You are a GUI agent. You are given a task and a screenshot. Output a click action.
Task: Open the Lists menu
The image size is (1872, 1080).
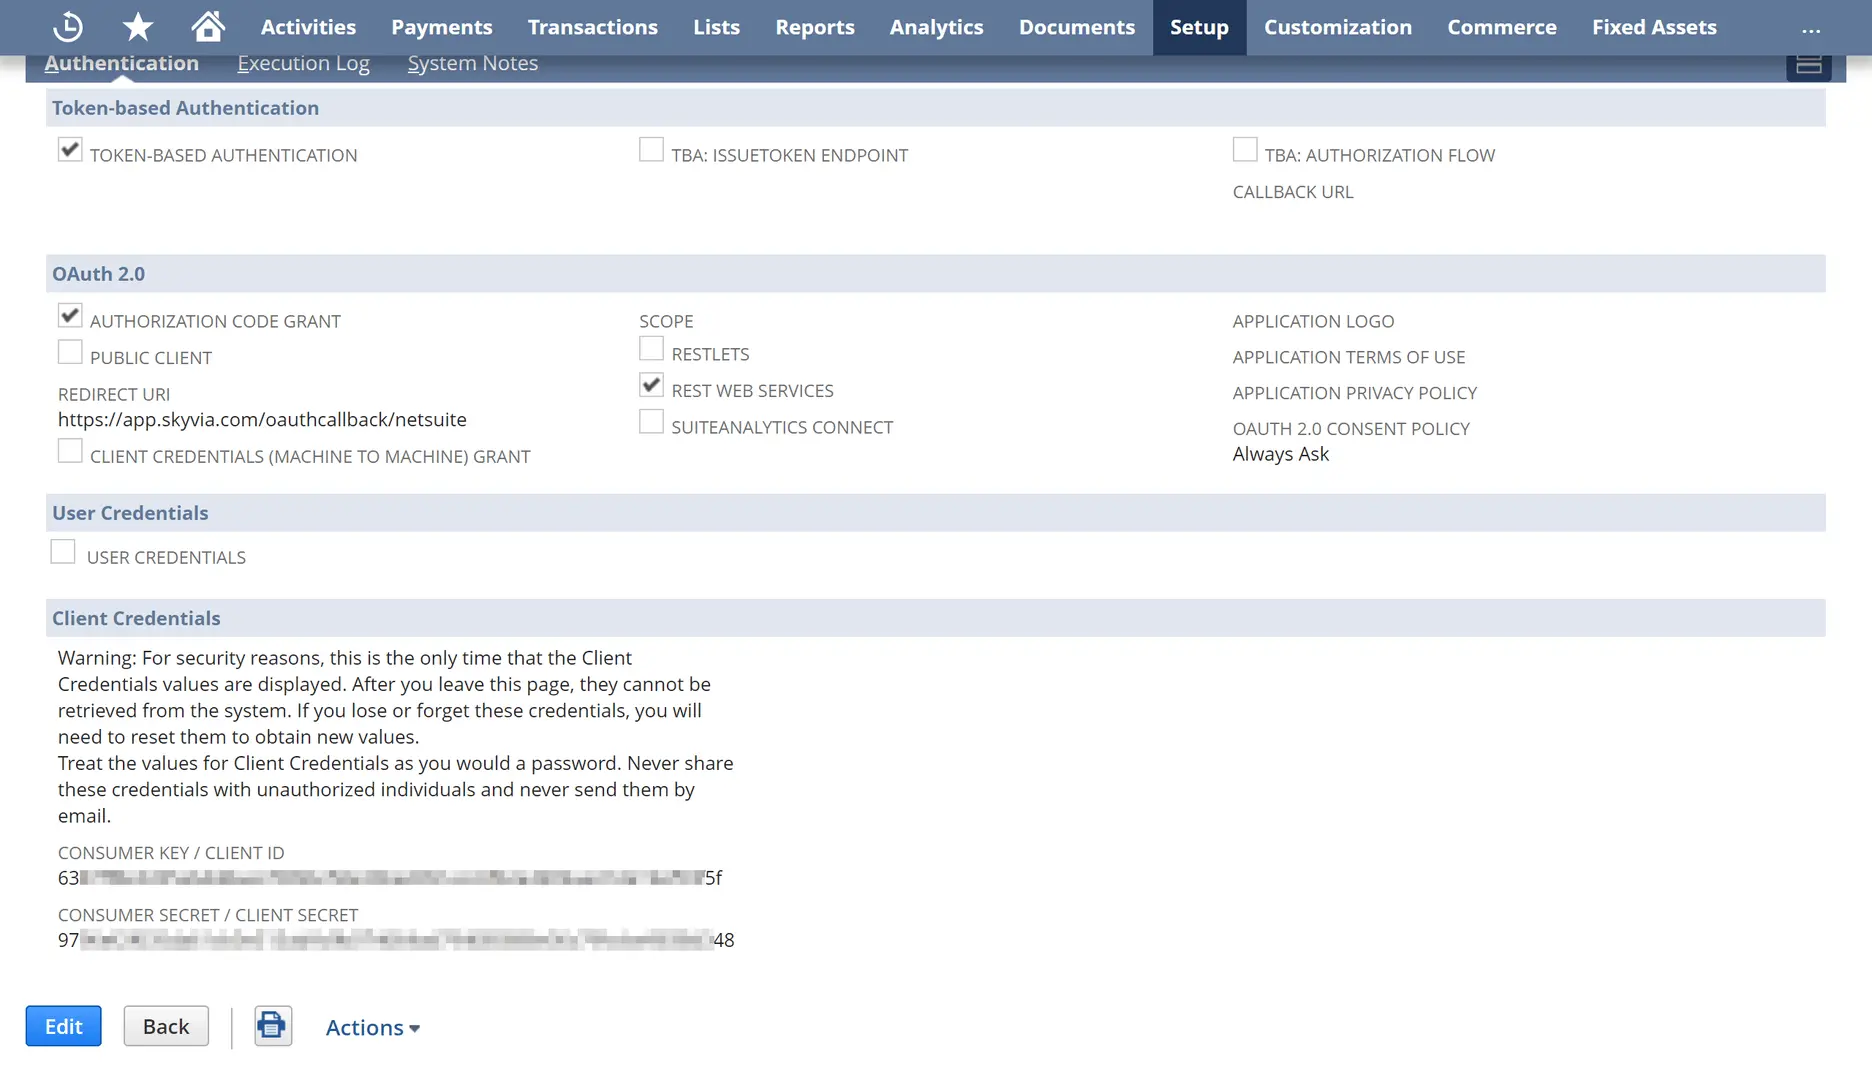[x=717, y=27]
